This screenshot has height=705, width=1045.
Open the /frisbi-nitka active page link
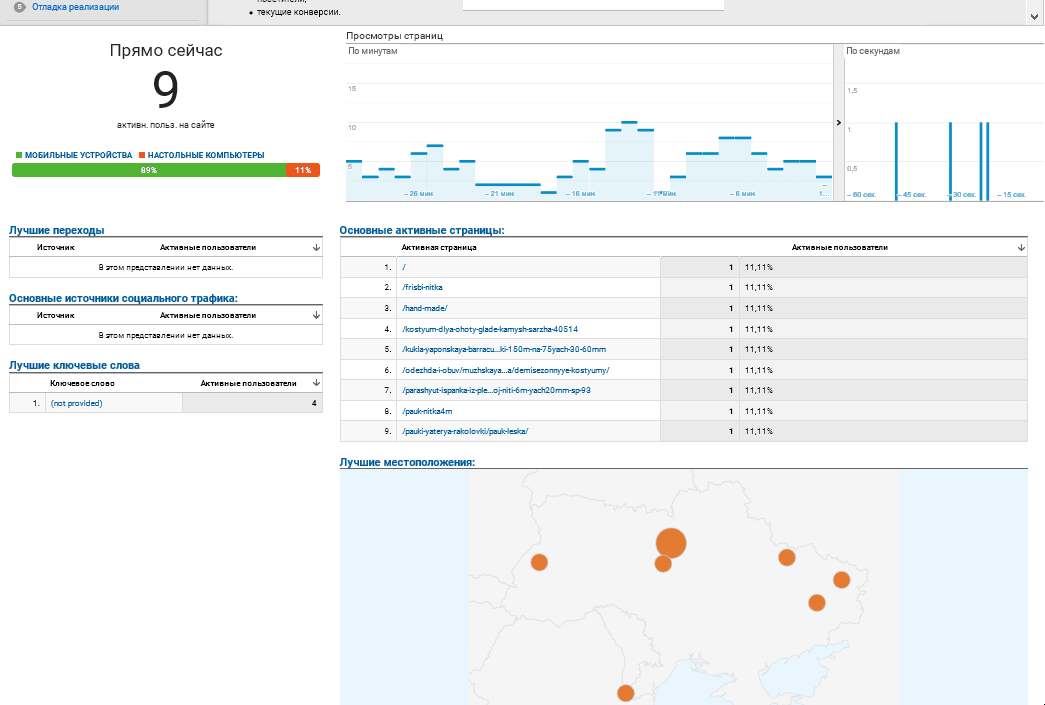coord(422,287)
